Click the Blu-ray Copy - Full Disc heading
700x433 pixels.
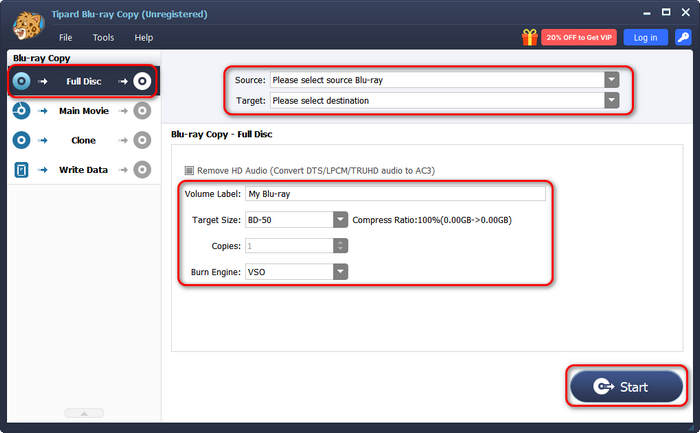[x=221, y=134]
